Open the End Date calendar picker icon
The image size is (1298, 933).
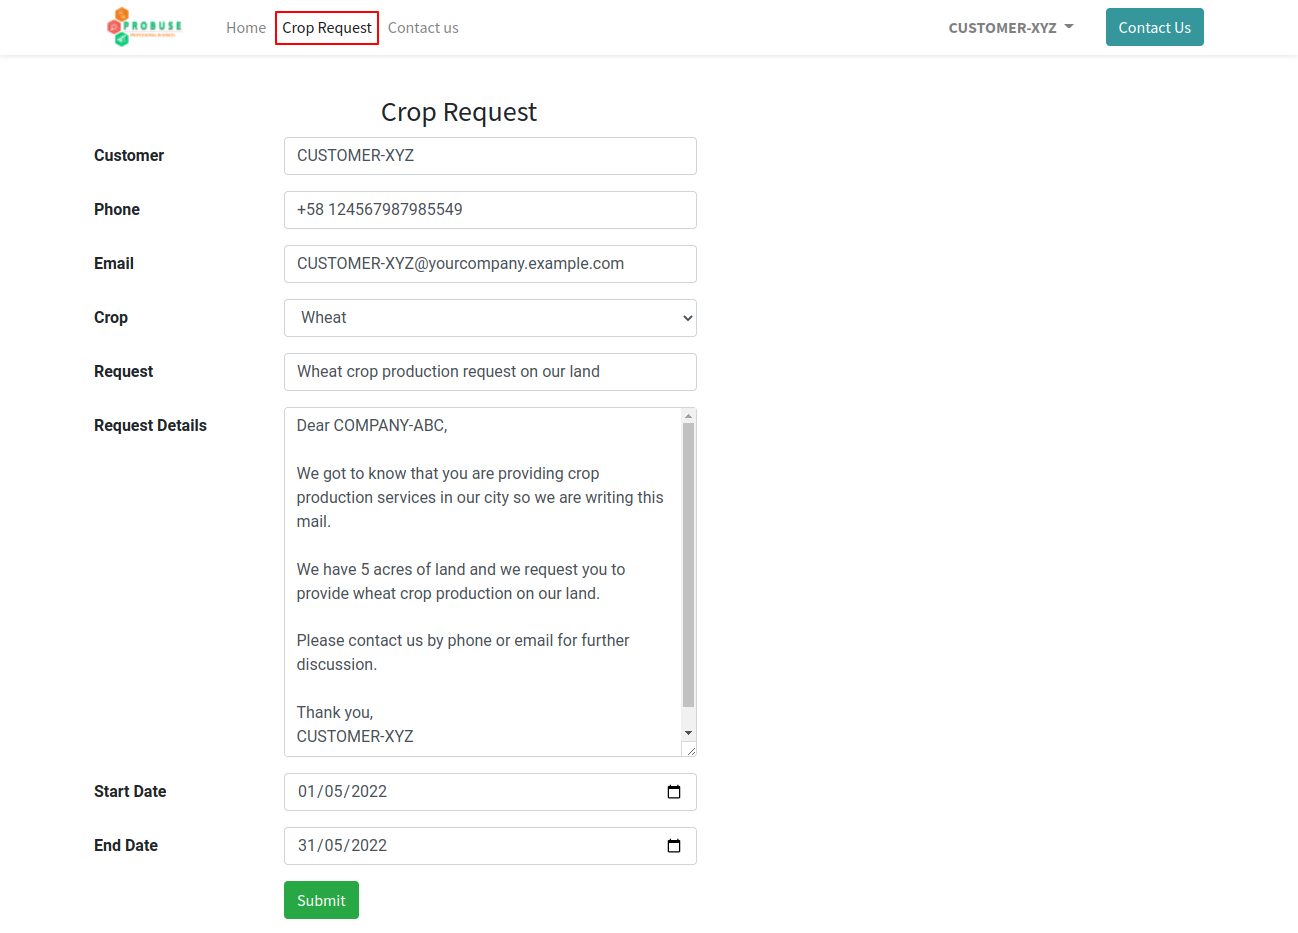tap(674, 846)
